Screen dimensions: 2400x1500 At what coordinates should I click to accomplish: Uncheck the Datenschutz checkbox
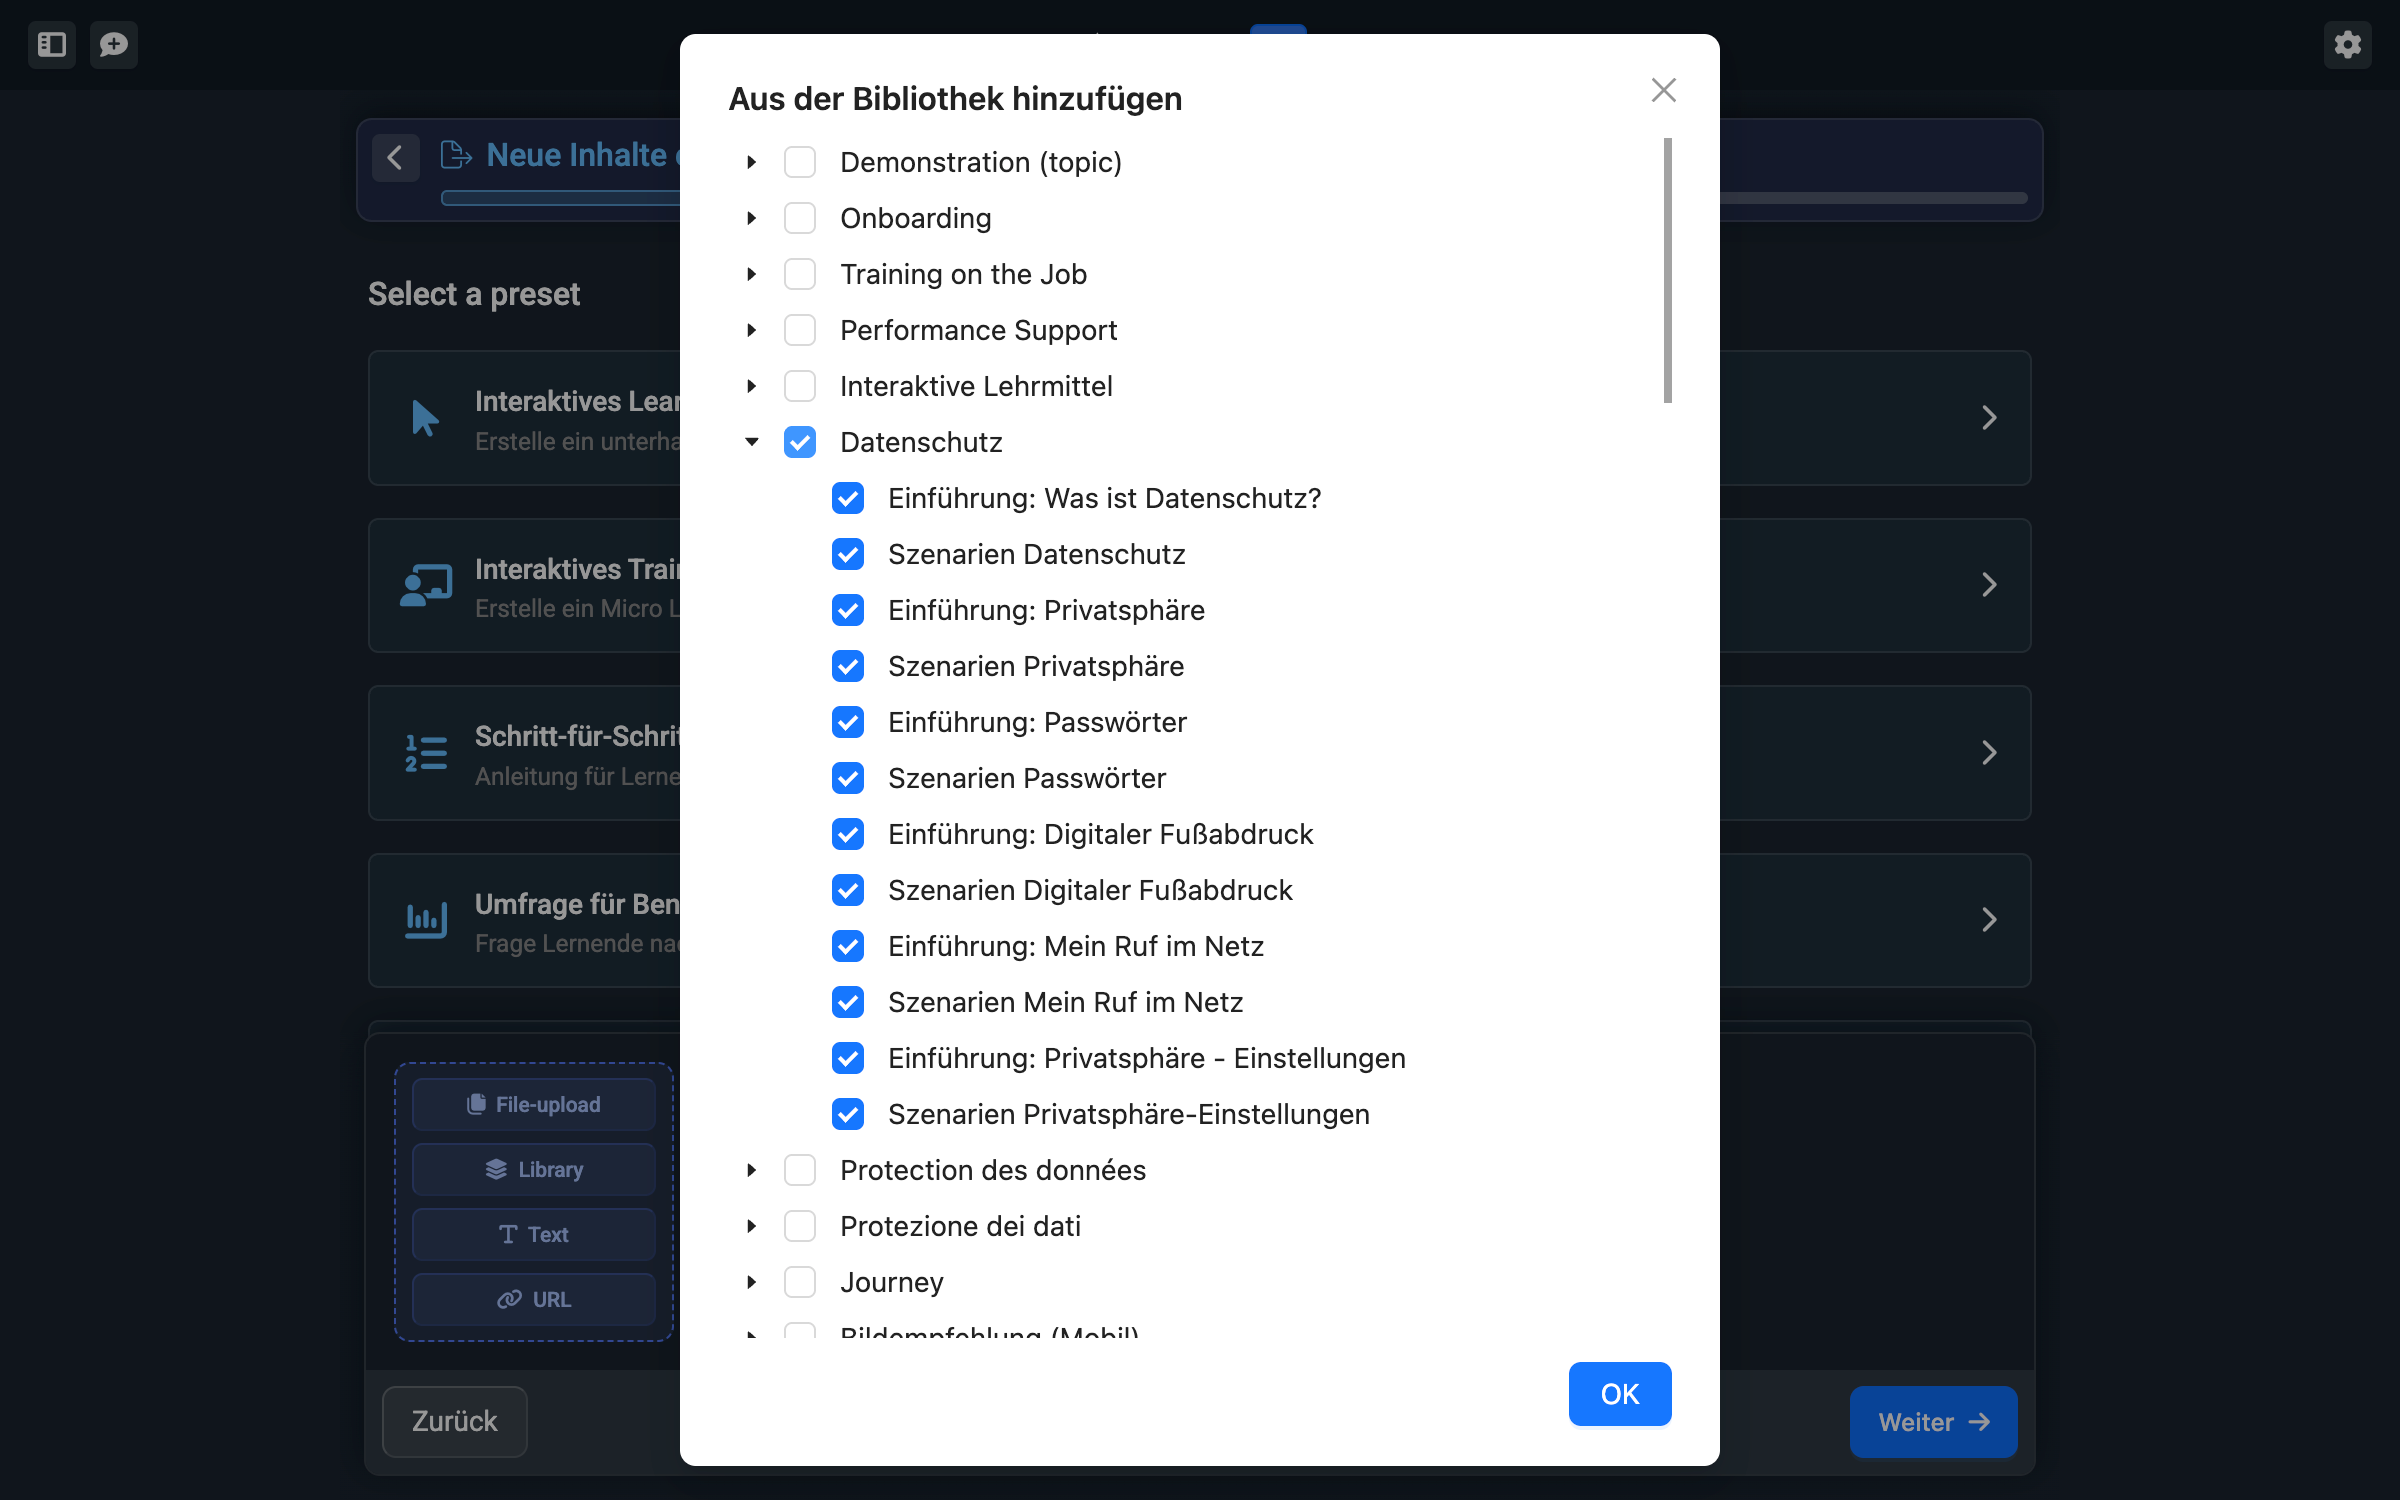(x=800, y=442)
